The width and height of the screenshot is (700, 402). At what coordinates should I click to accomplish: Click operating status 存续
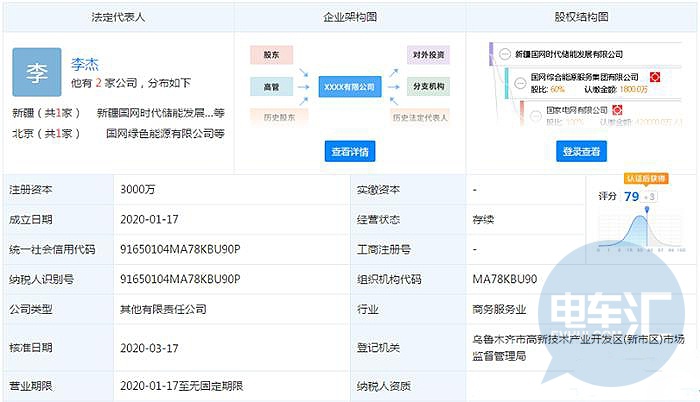click(x=483, y=219)
